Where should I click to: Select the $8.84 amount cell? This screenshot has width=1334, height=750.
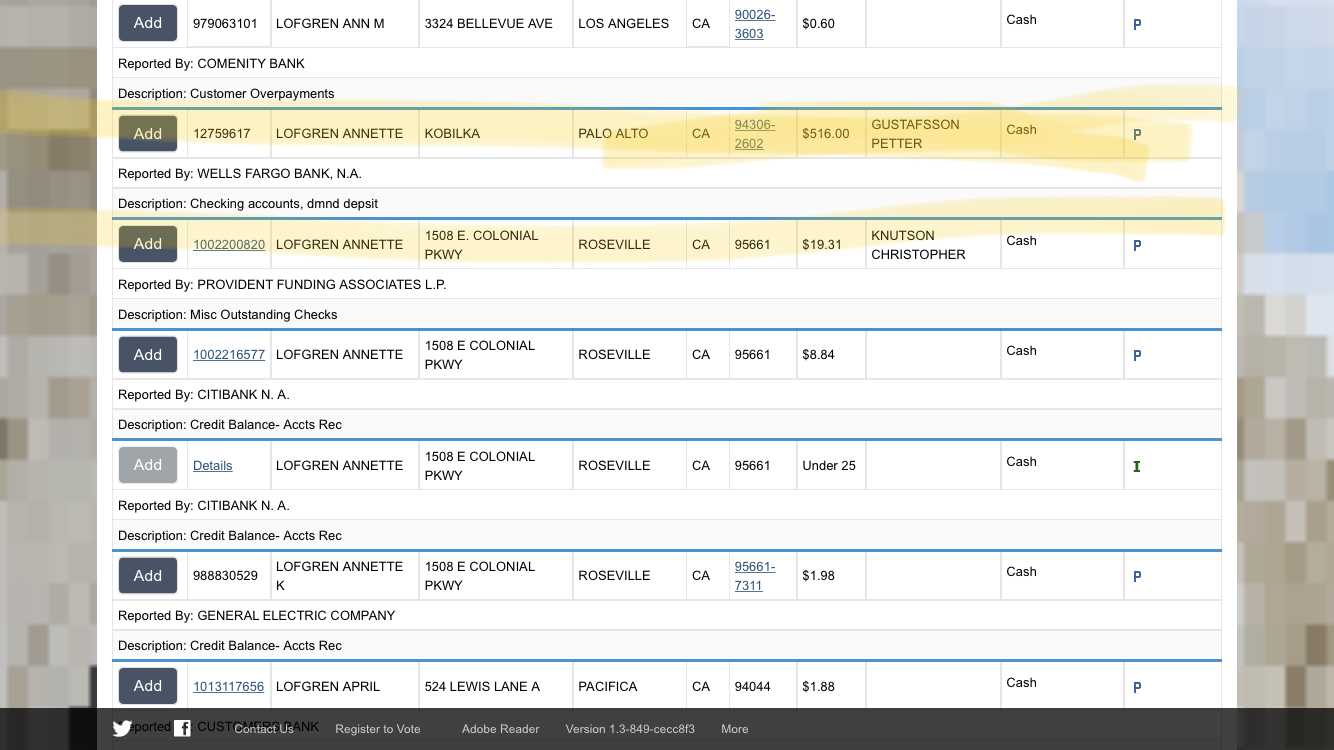pos(818,354)
